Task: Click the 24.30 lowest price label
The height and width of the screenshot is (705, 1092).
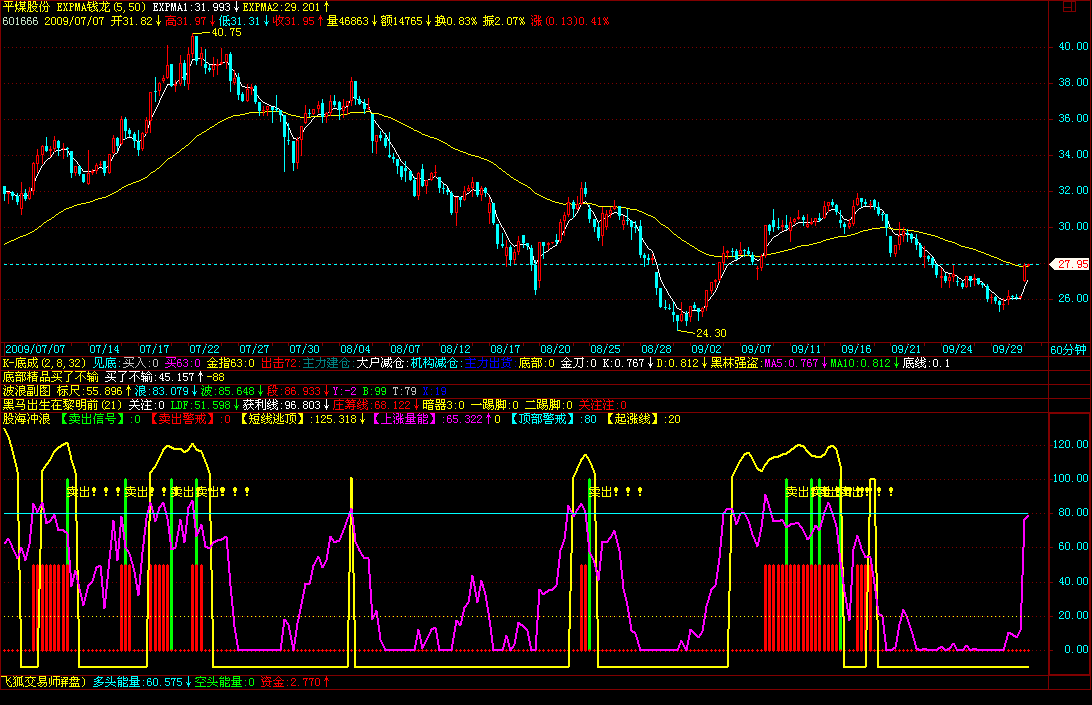Action: click(x=711, y=333)
